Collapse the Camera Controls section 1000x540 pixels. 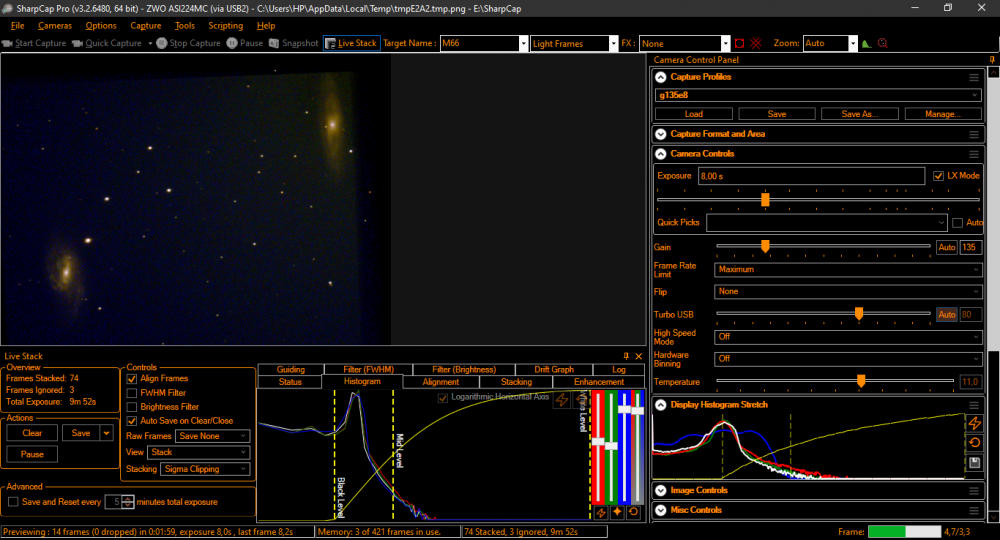(x=661, y=154)
